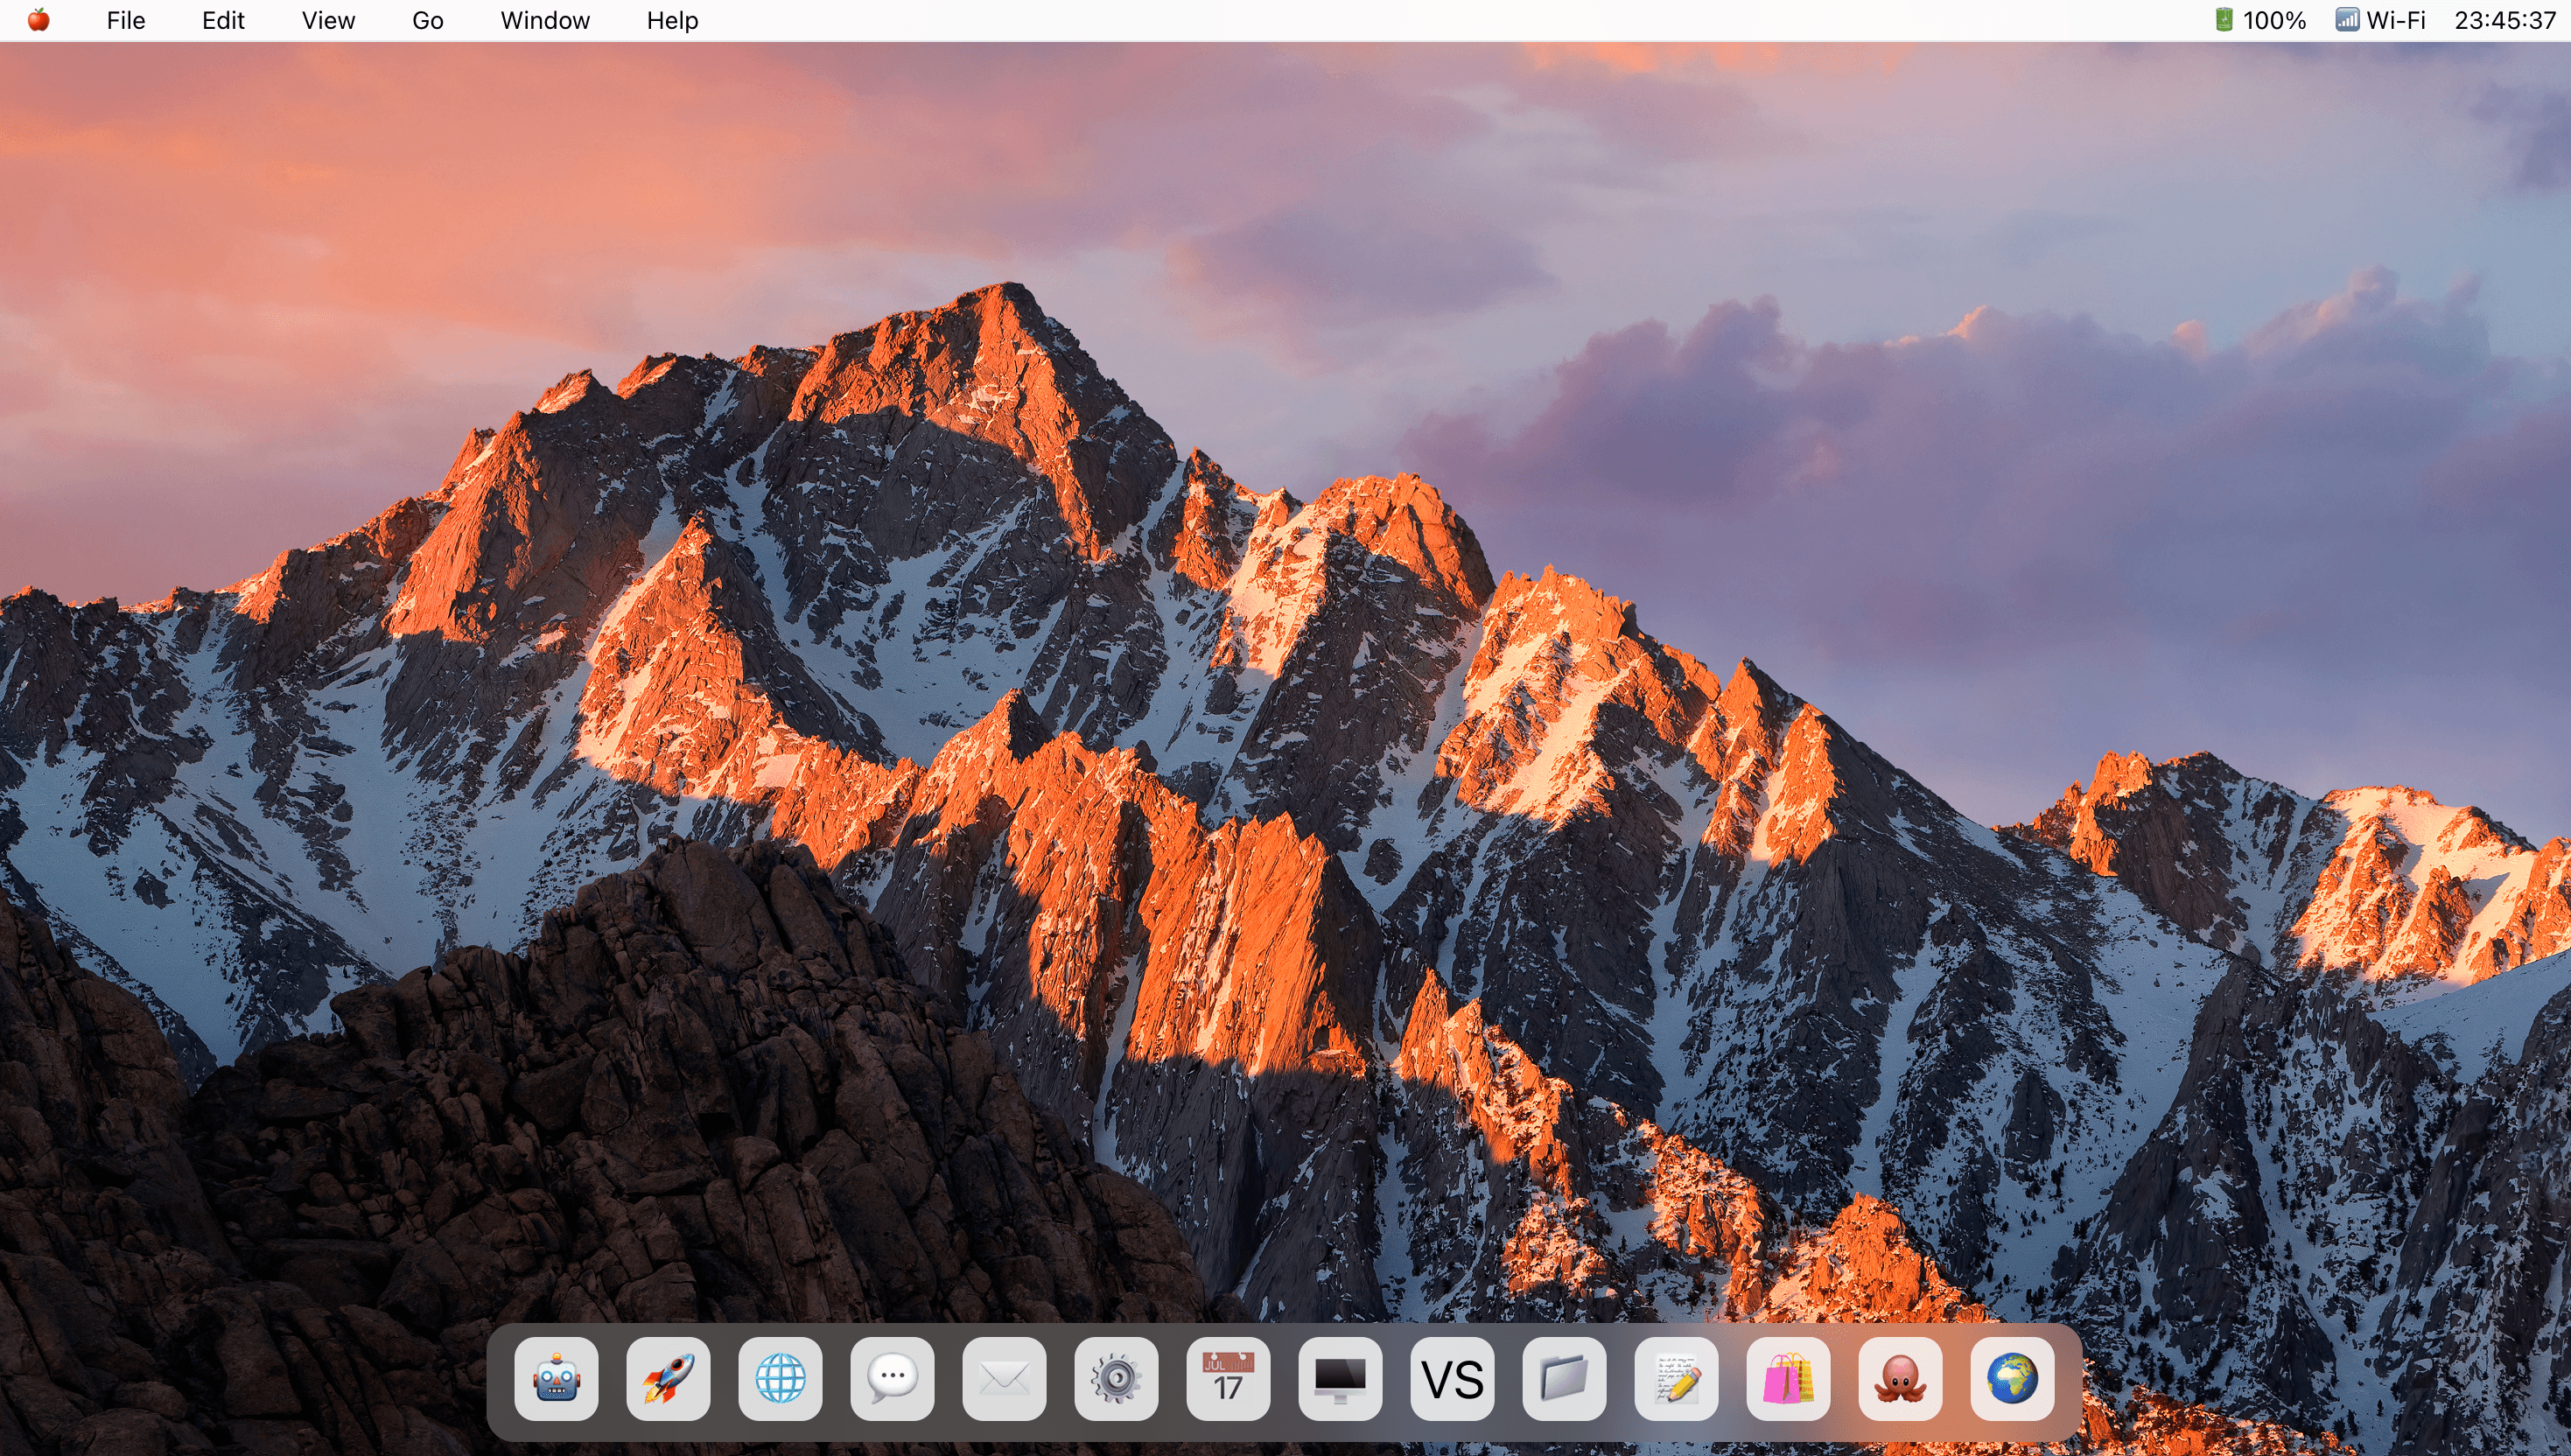Click the Wi-Fi status item
The image size is (2571, 1456).
tap(2380, 20)
